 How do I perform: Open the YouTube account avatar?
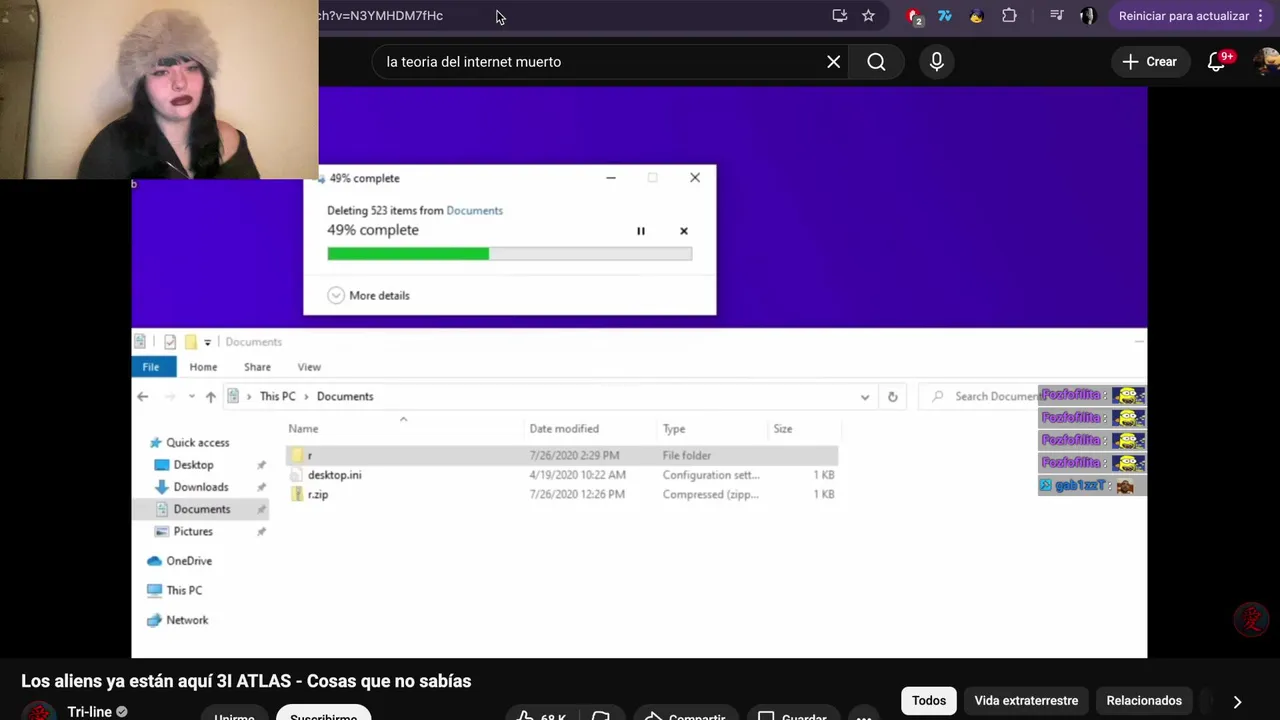pos(1266,62)
